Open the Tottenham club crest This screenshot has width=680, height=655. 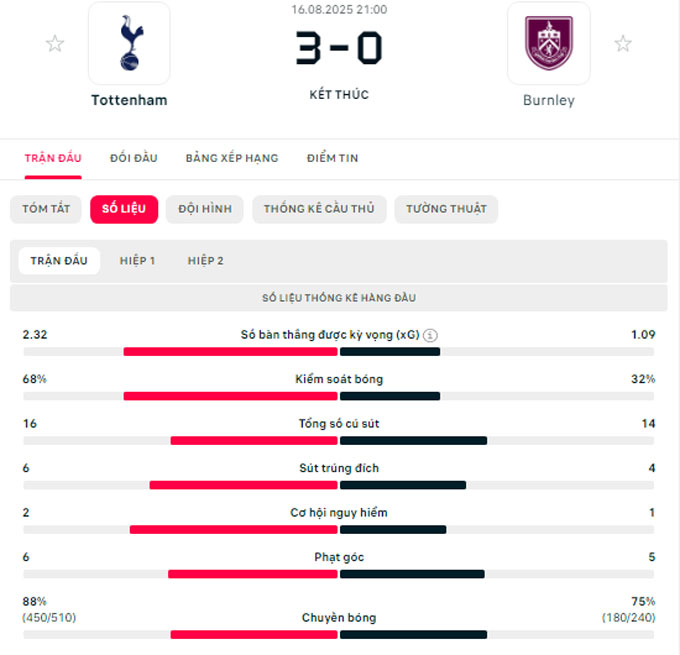tap(129, 43)
